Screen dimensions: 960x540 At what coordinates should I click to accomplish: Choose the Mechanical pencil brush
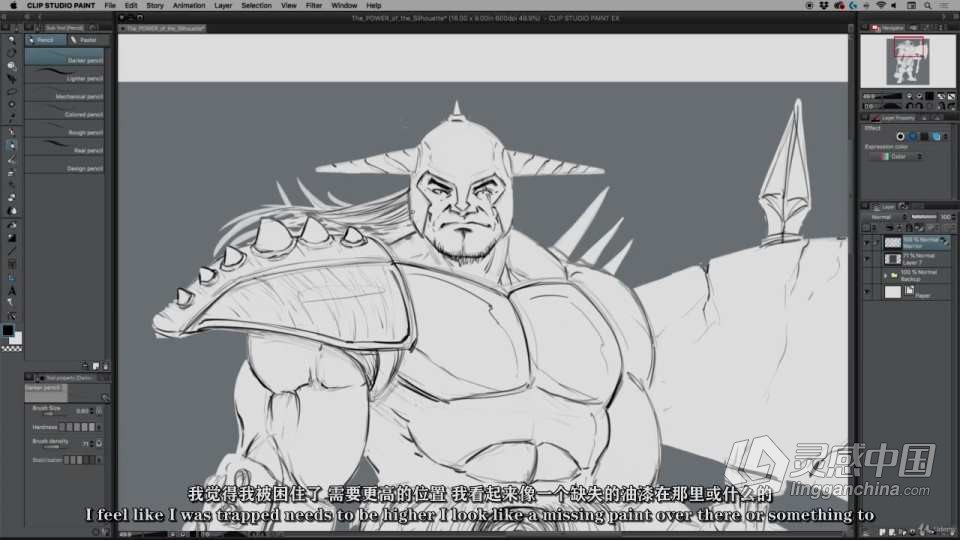point(65,96)
